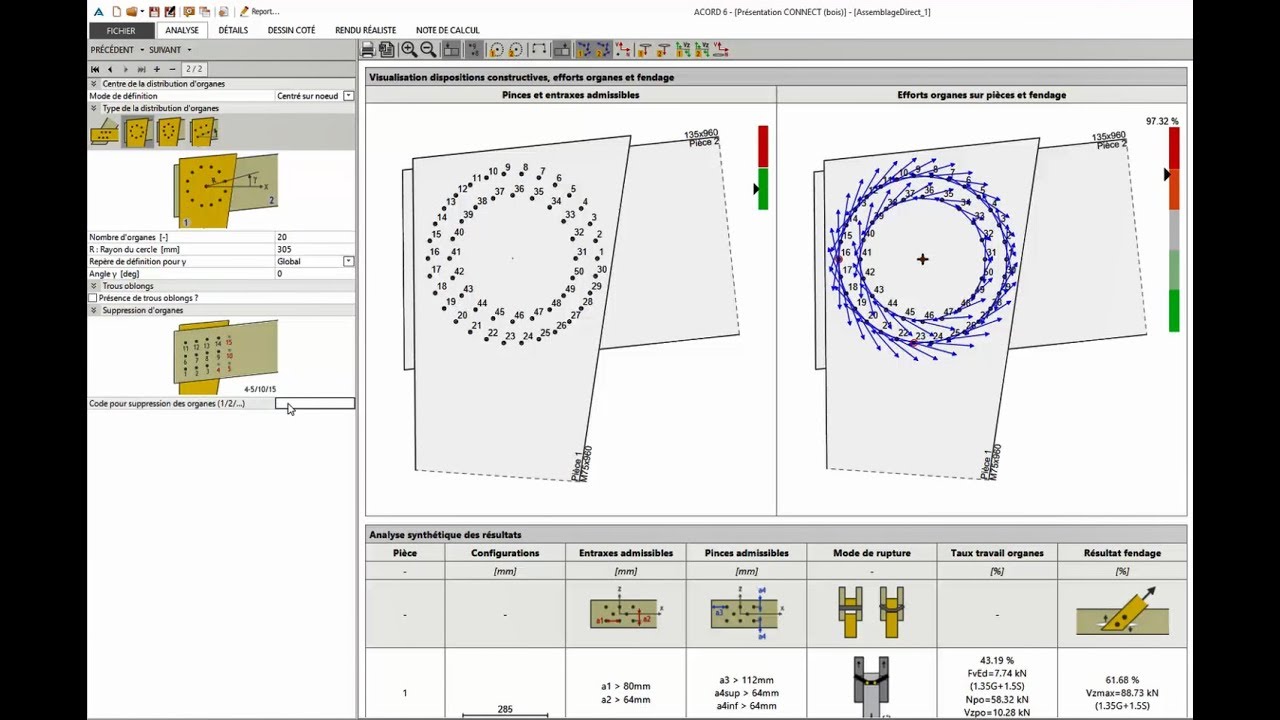Click the new document icon
Image resolution: width=1280 pixels, height=720 pixels.
[x=117, y=12]
